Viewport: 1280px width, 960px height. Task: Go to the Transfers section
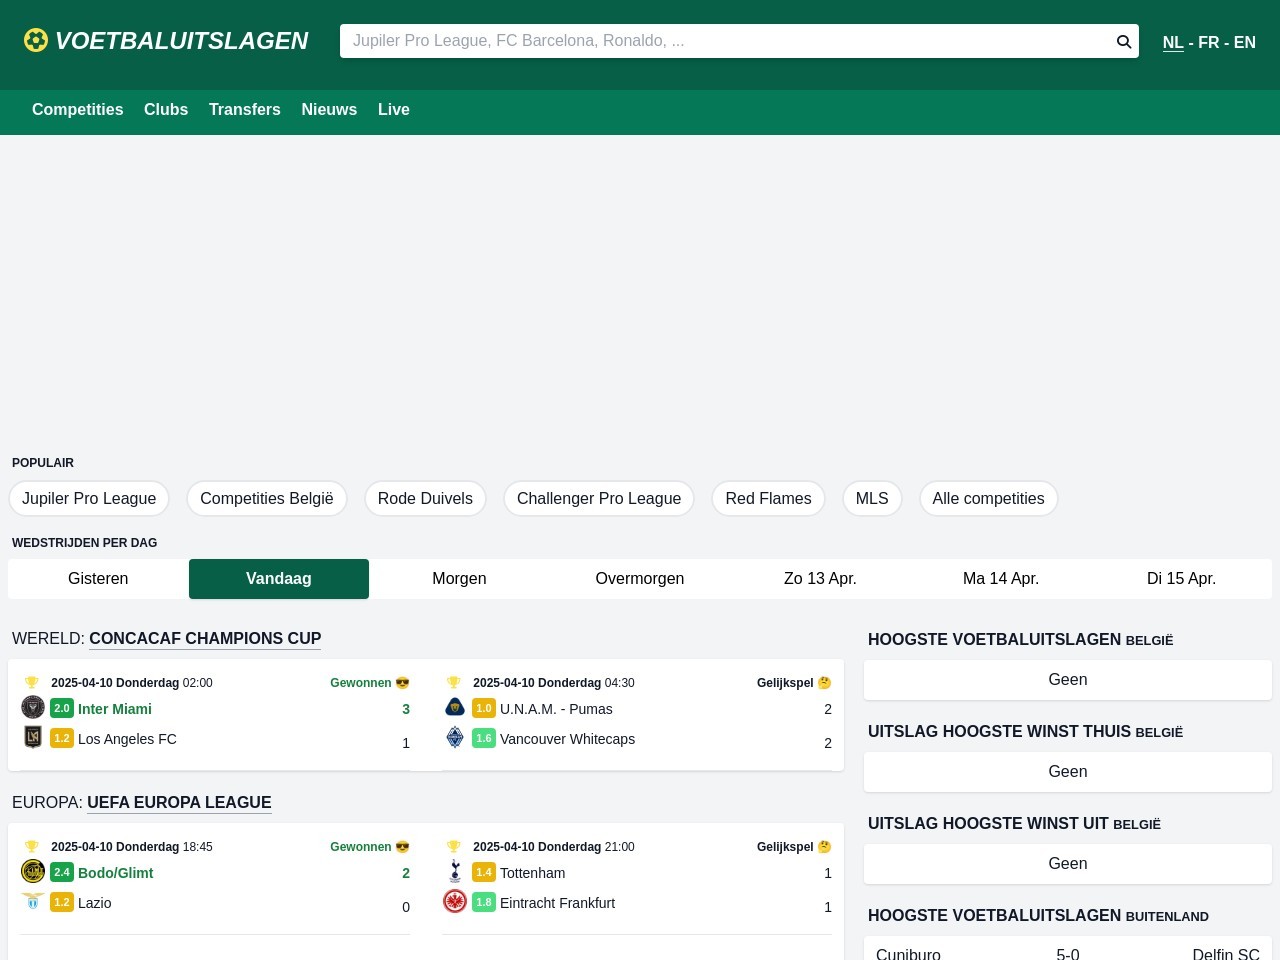(x=245, y=110)
